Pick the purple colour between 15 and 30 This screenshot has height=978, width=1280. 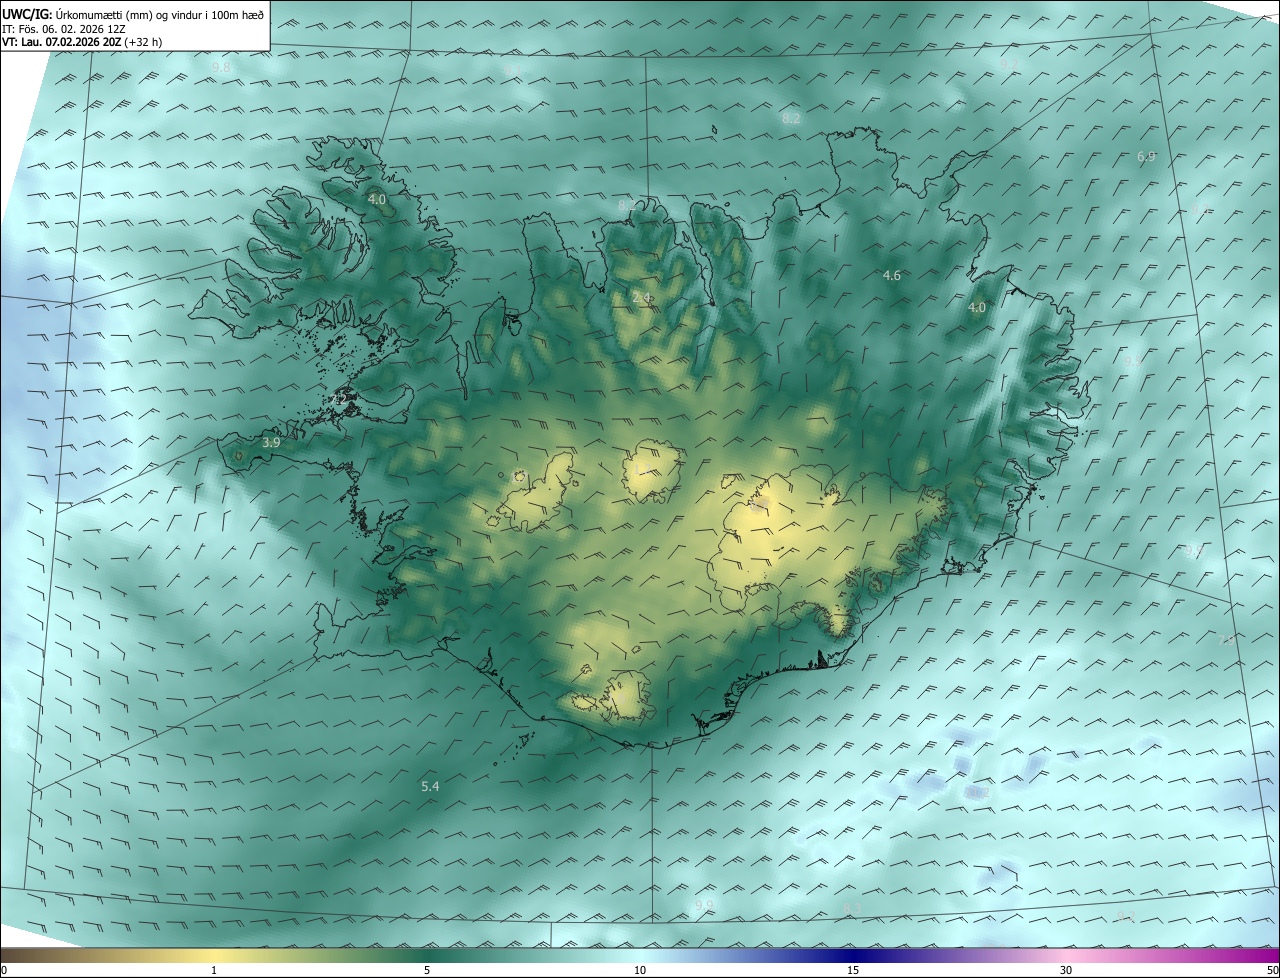click(x=960, y=956)
